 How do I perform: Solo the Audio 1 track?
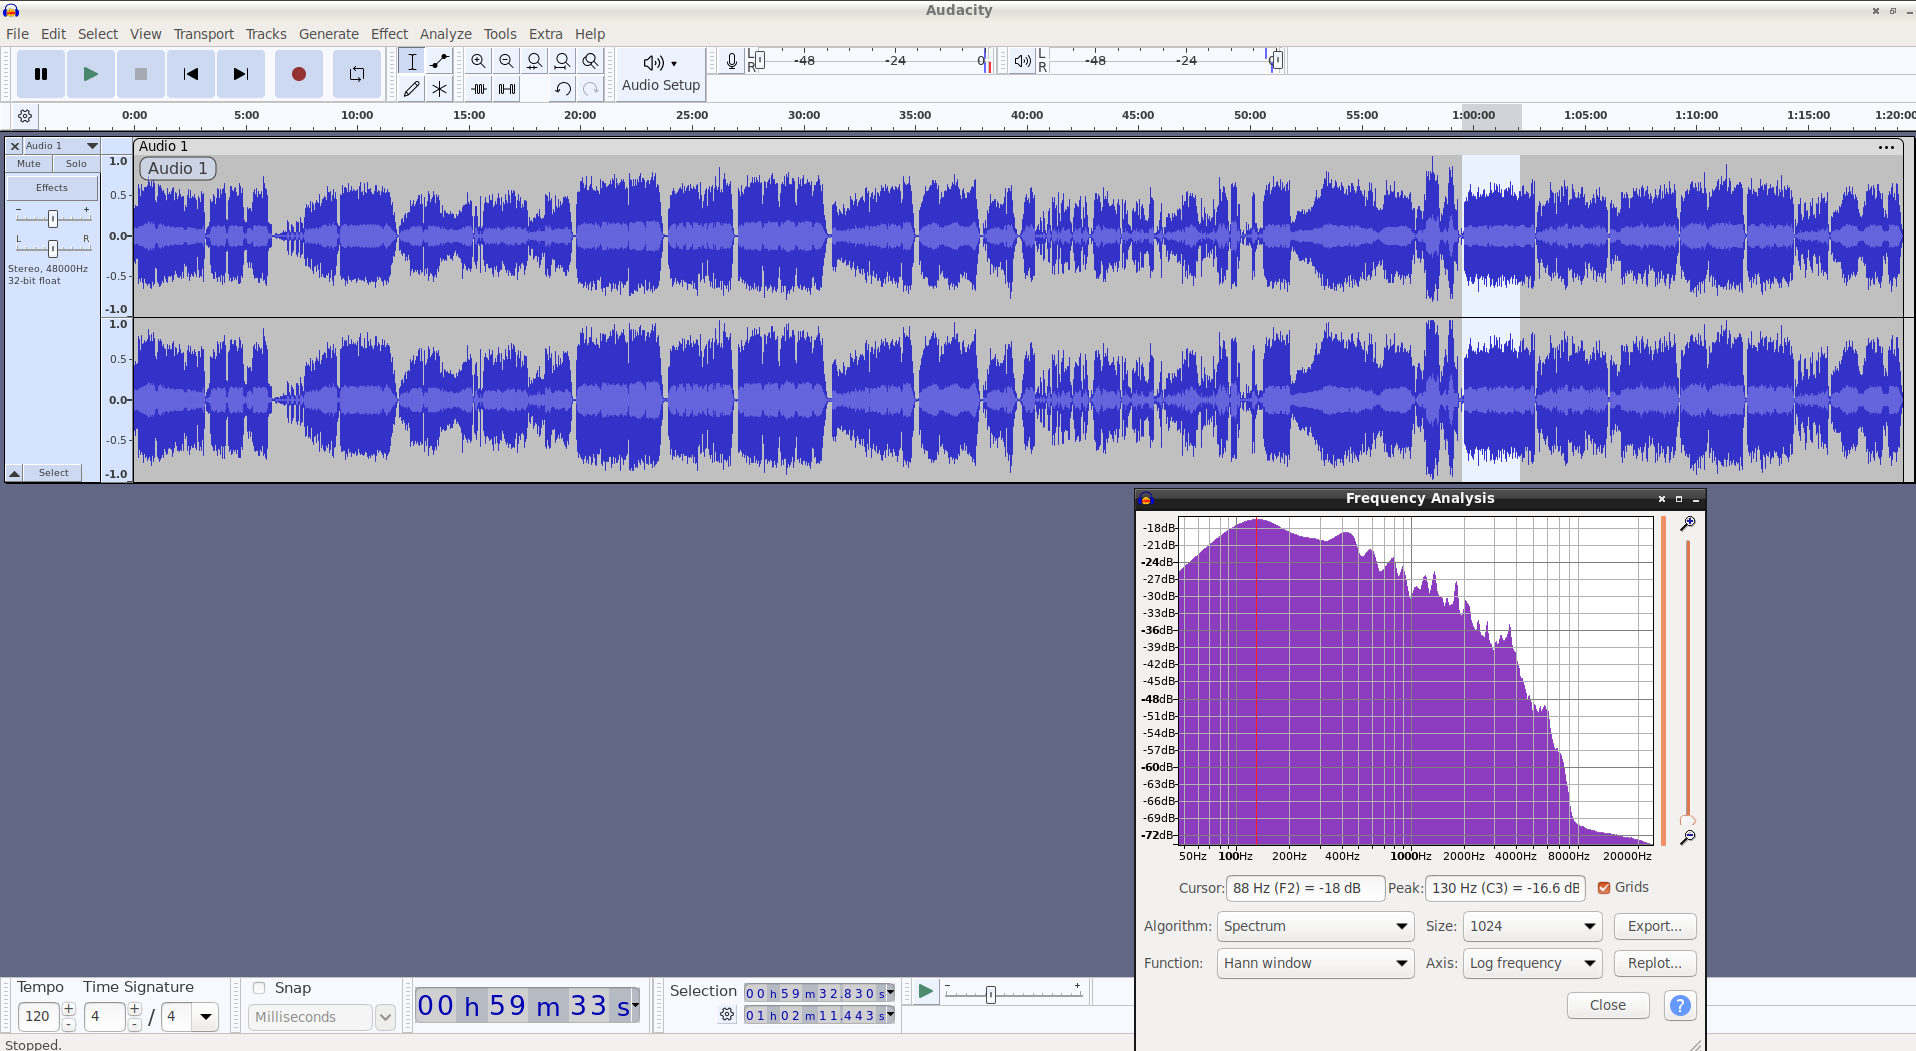(x=76, y=164)
